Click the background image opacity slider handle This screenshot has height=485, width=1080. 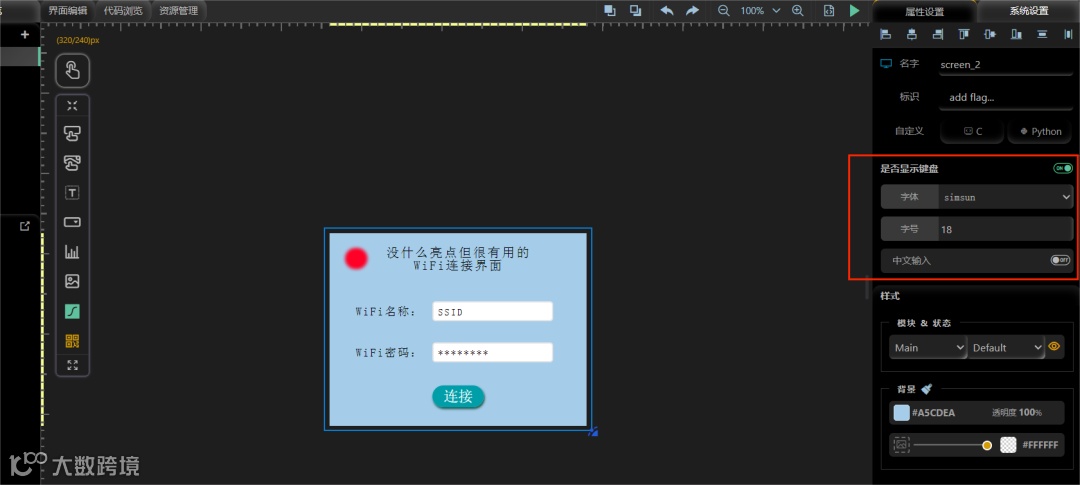987,446
